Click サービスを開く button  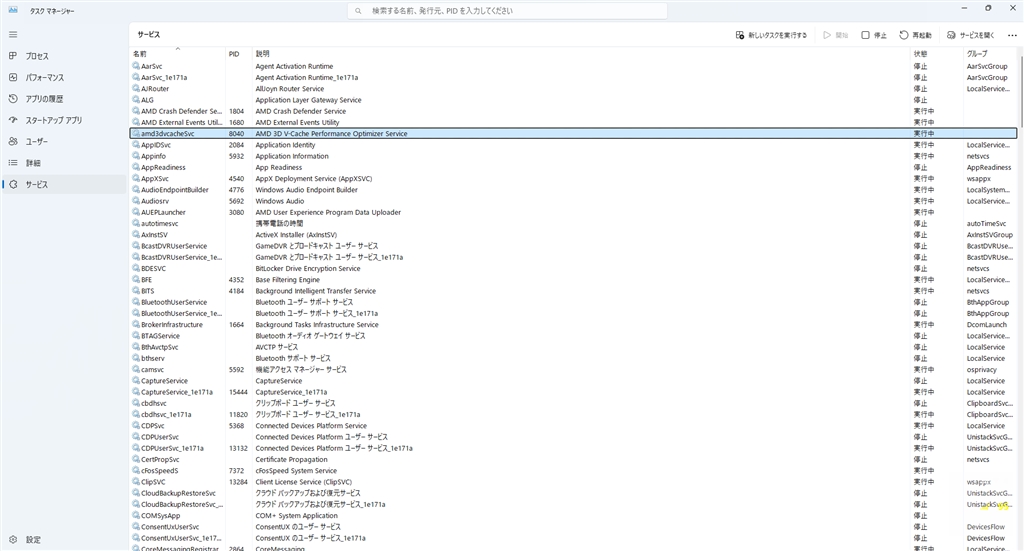(970, 35)
